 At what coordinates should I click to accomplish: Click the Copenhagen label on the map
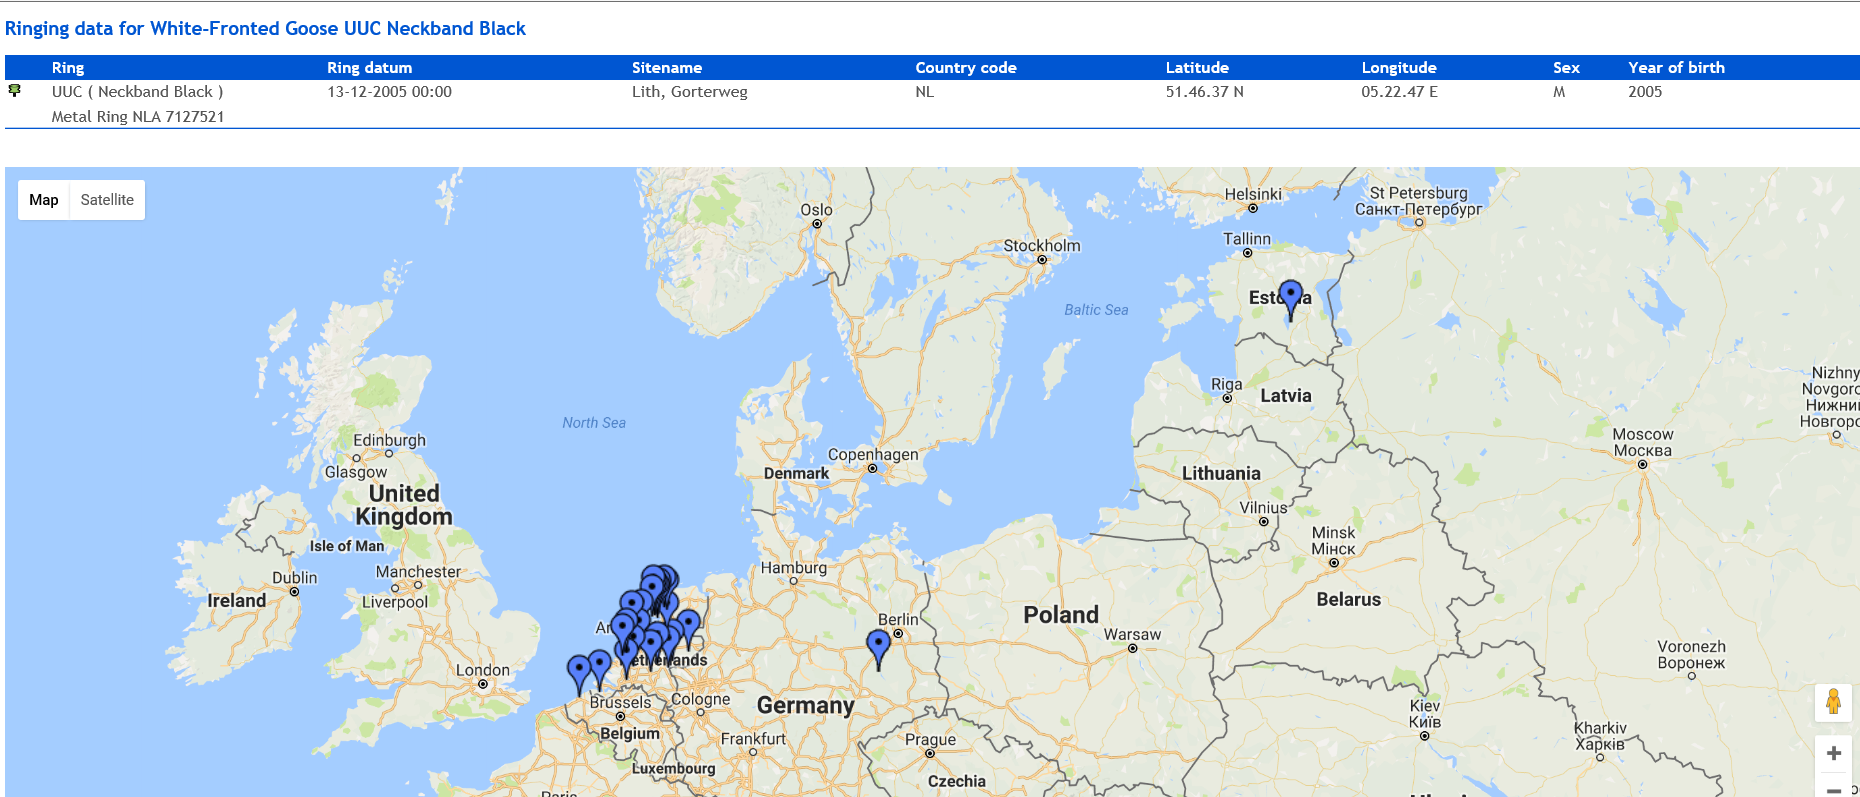pos(873,455)
